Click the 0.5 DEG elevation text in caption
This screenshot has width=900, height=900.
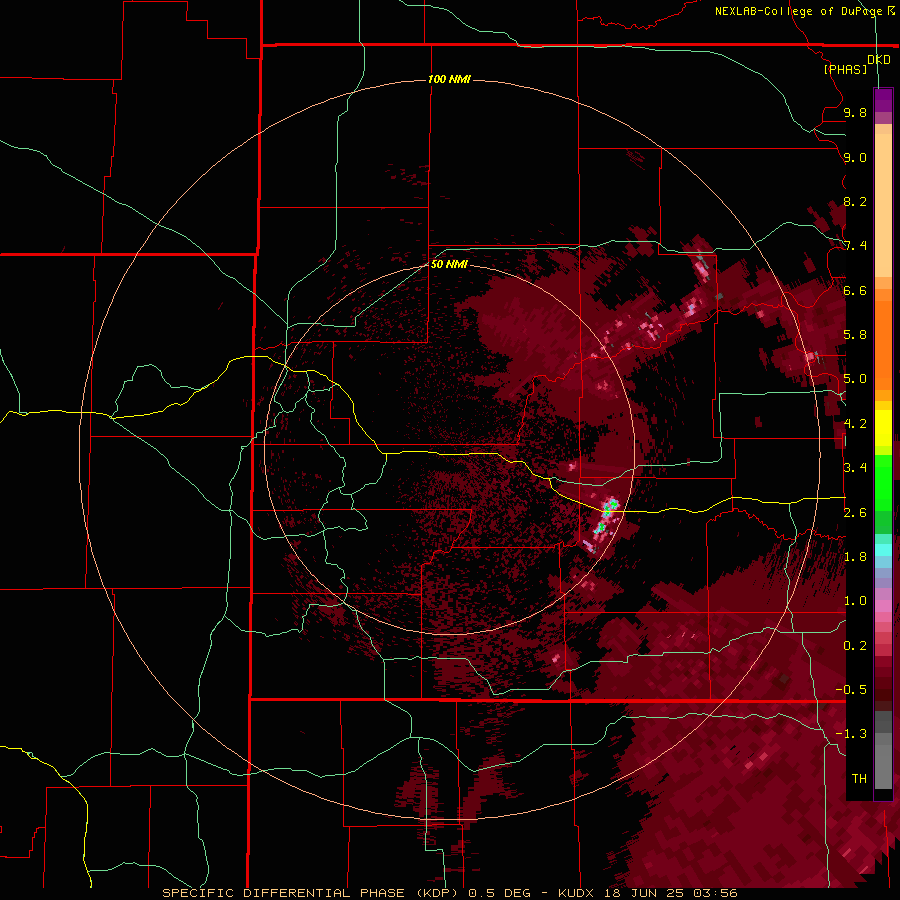tap(499, 893)
